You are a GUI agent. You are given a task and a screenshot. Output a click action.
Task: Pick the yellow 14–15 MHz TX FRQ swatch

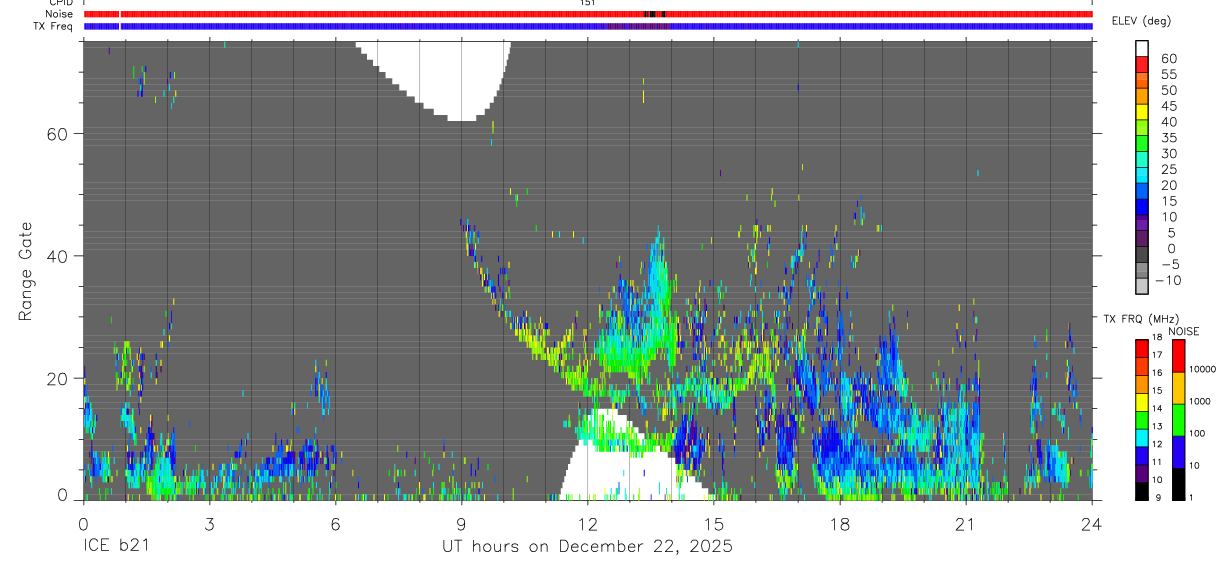[1142, 402]
